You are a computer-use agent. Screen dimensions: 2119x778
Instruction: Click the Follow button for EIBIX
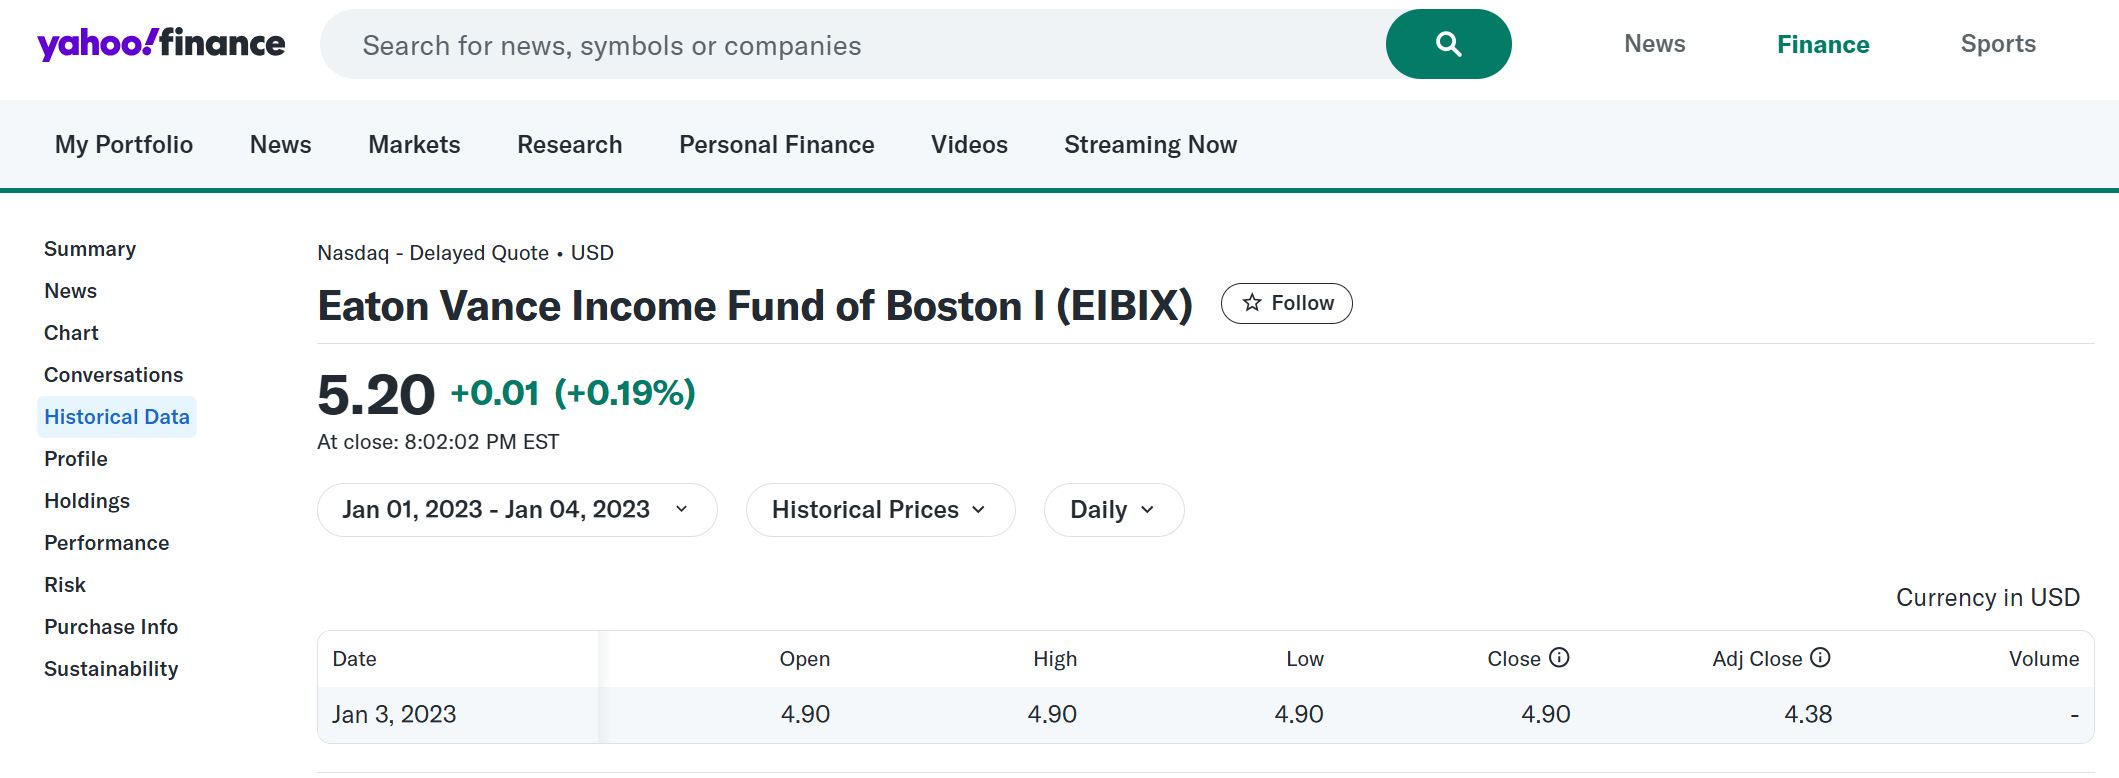(x=1286, y=303)
